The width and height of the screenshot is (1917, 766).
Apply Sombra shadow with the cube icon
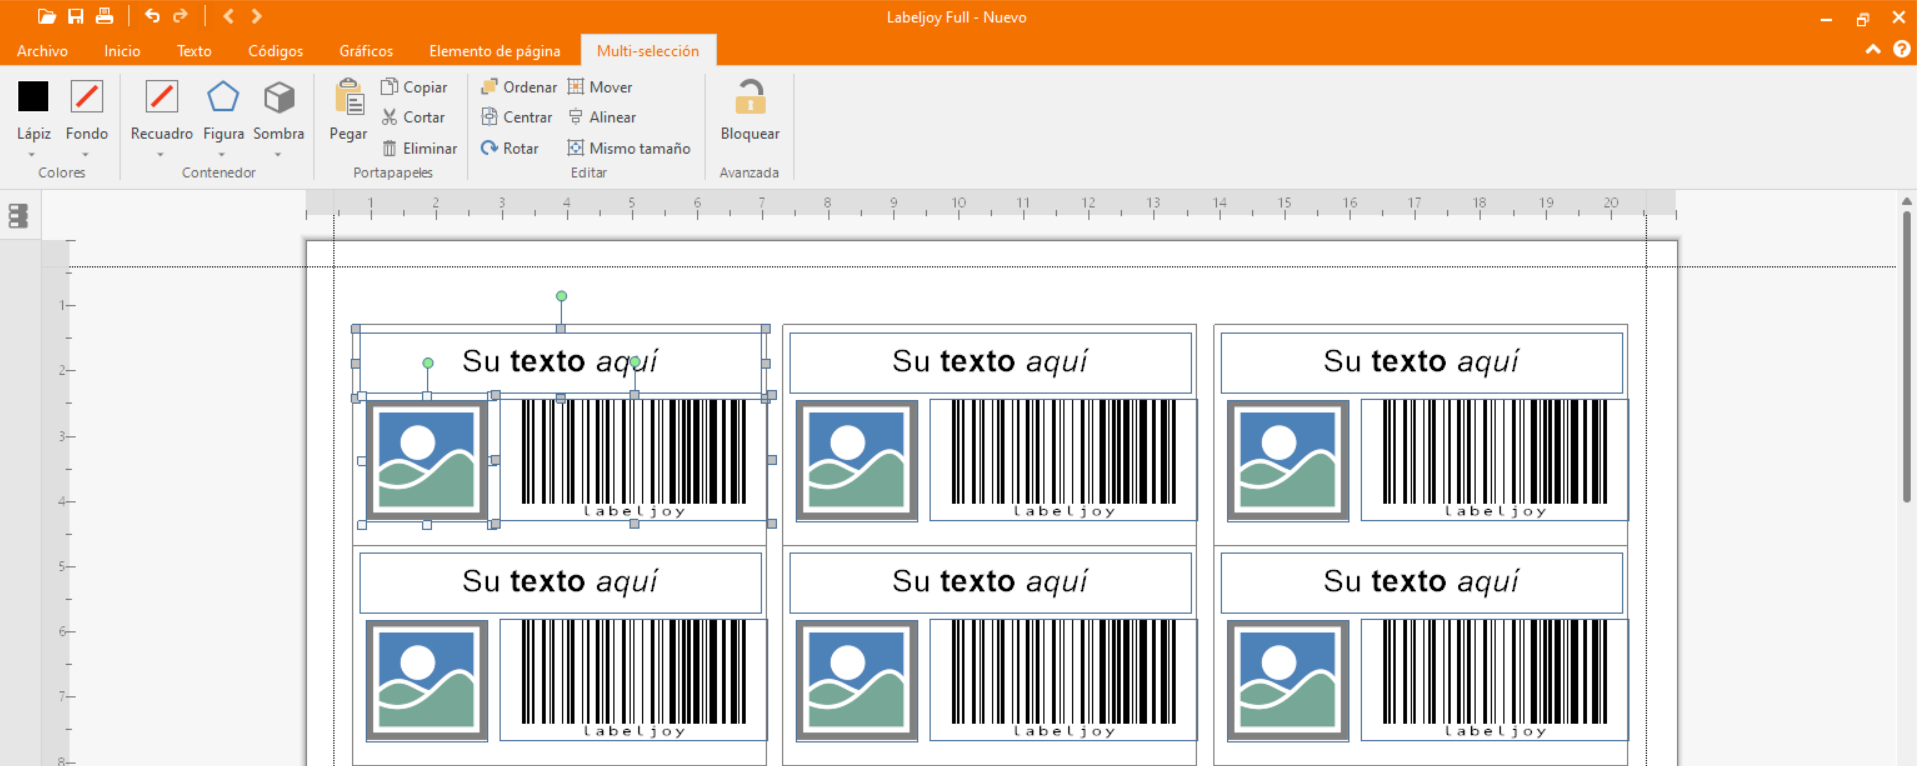click(x=279, y=97)
